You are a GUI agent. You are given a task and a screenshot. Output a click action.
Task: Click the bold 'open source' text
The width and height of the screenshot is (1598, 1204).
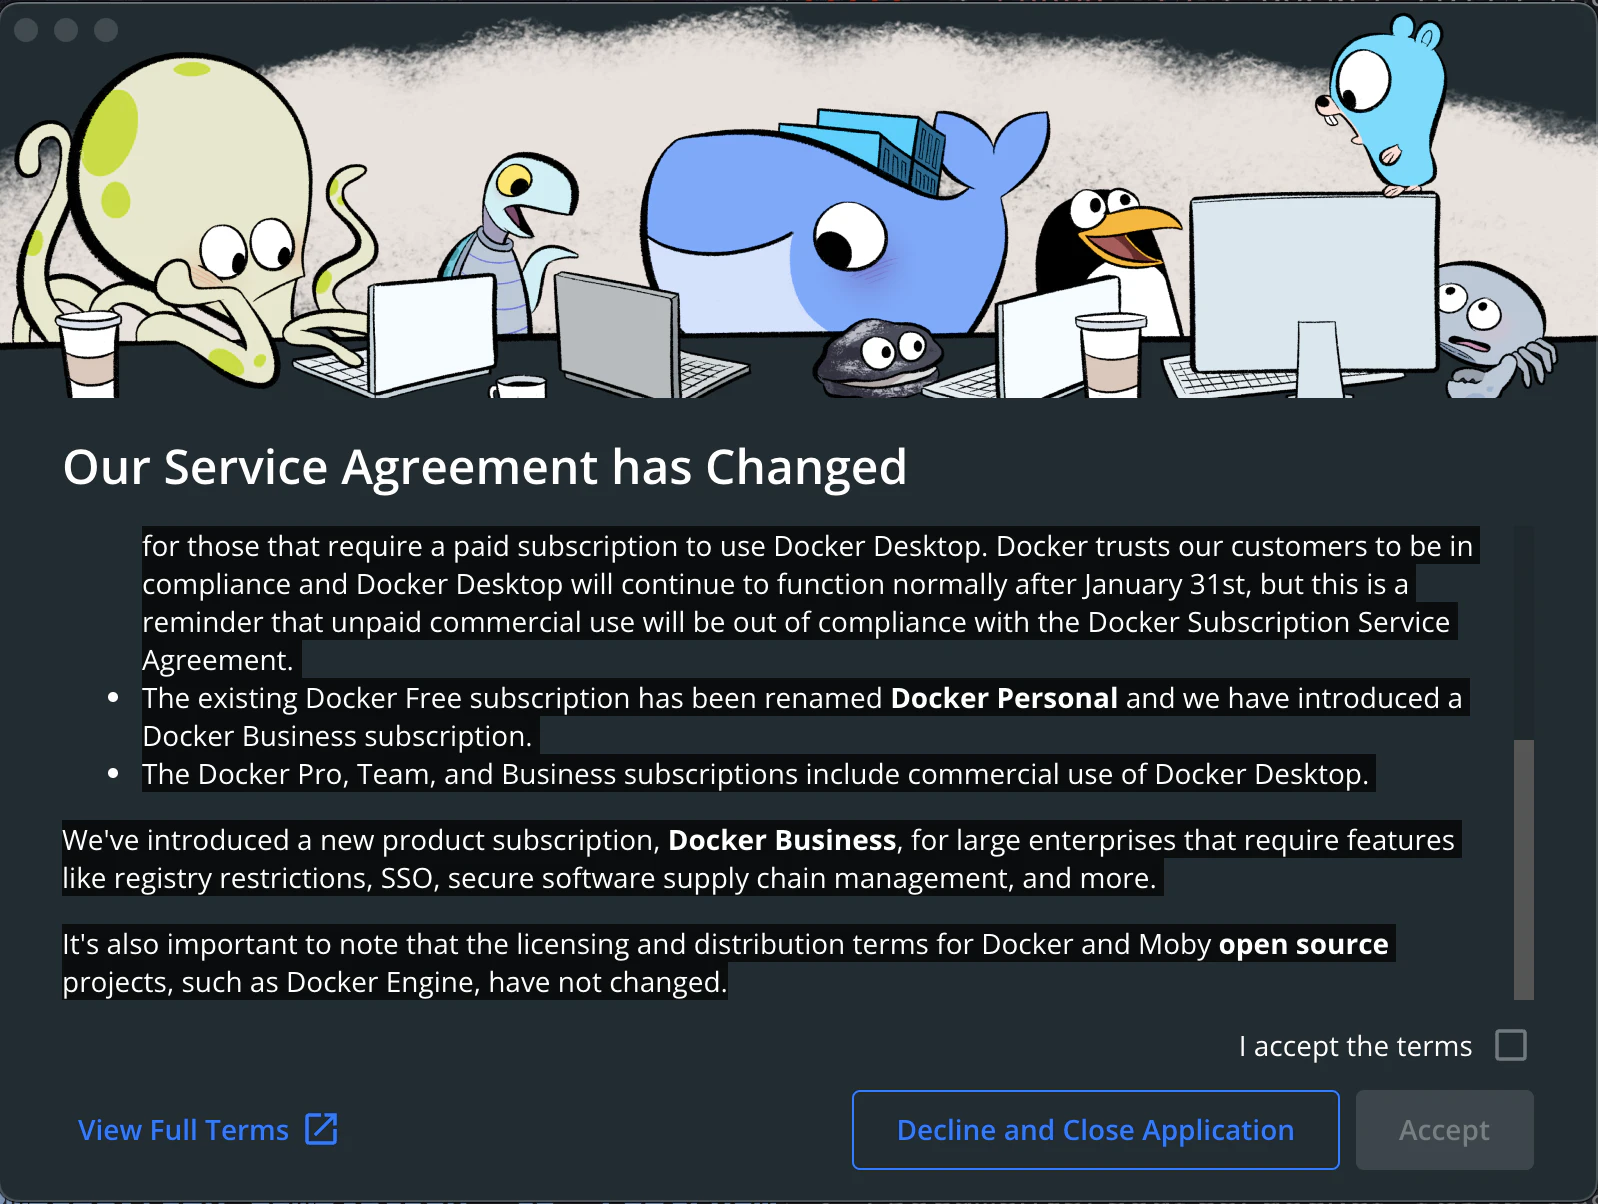pos(1303,944)
